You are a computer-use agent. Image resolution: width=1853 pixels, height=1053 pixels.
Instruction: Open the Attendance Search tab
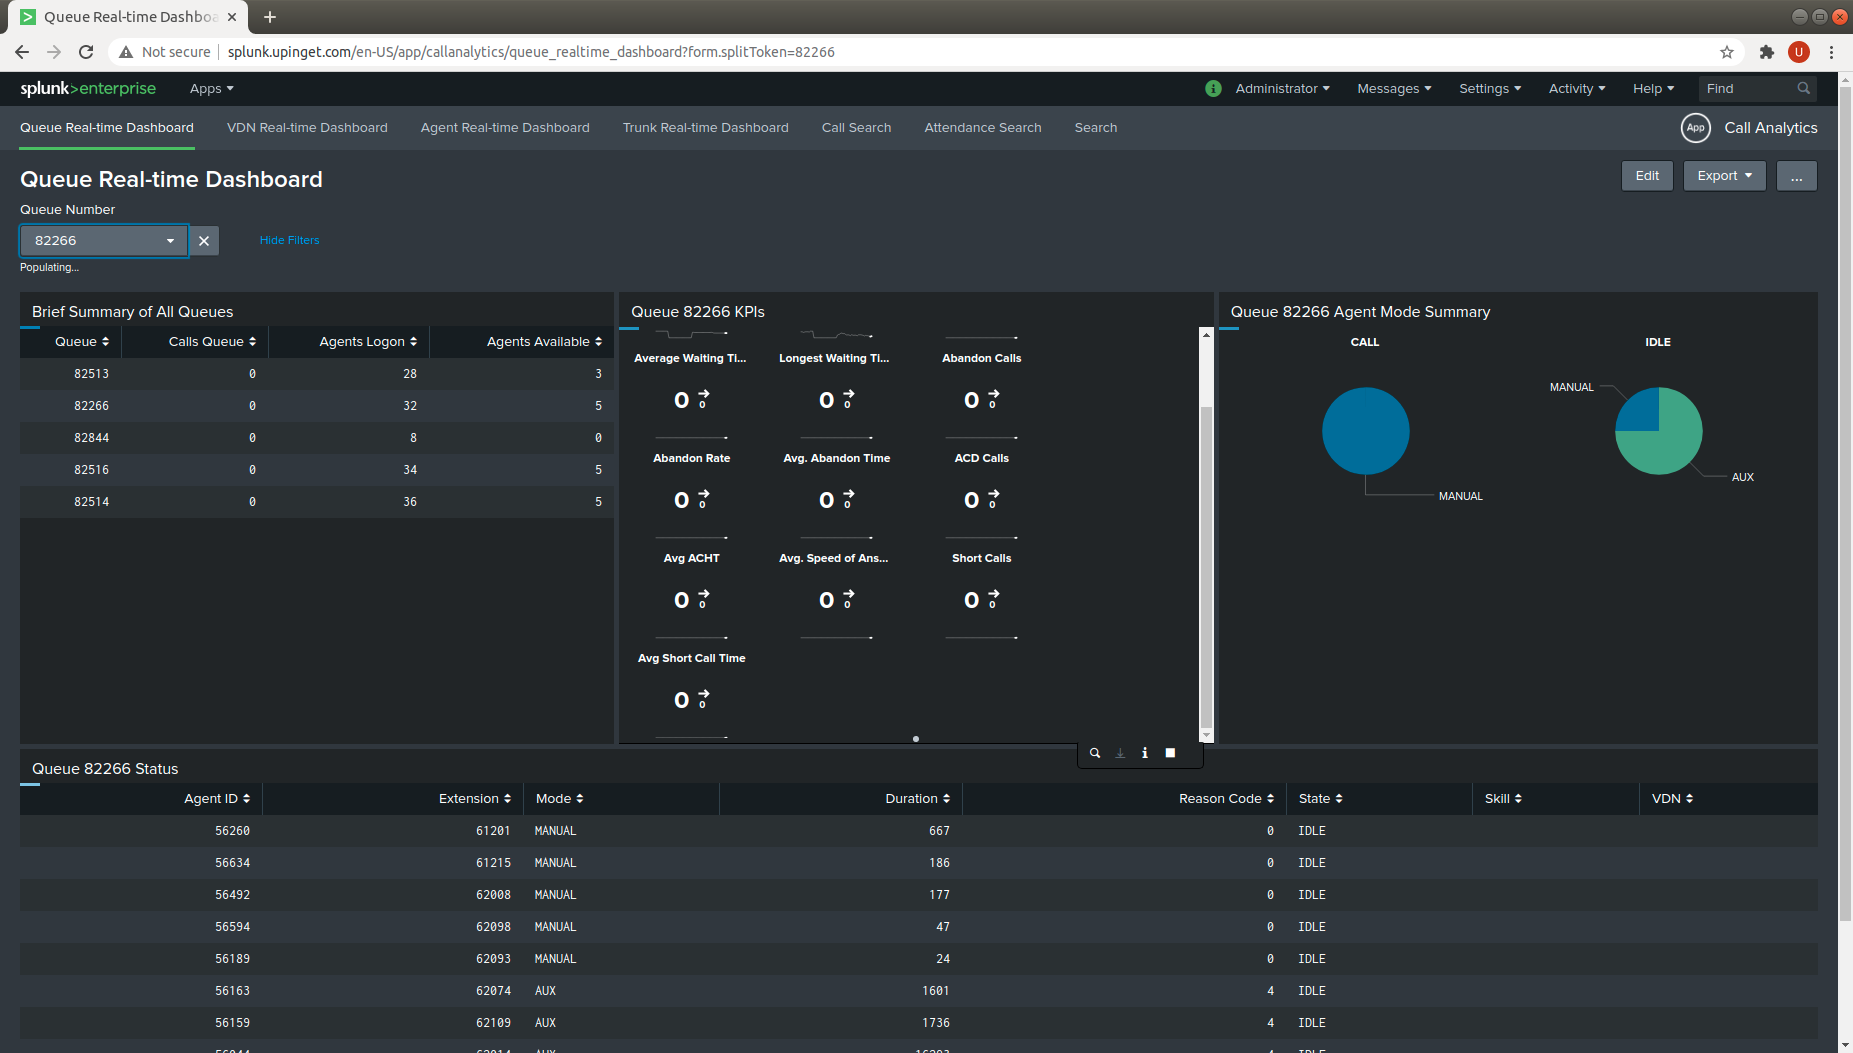pos(982,127)
